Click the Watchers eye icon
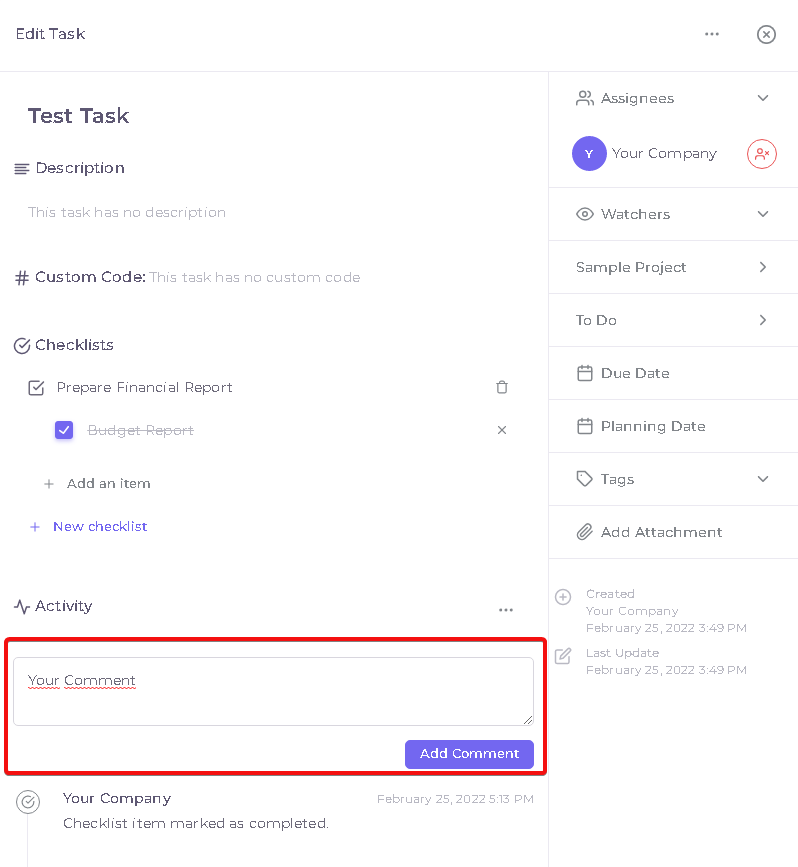Viewport: 798px width, 867px height. (585, 214)
